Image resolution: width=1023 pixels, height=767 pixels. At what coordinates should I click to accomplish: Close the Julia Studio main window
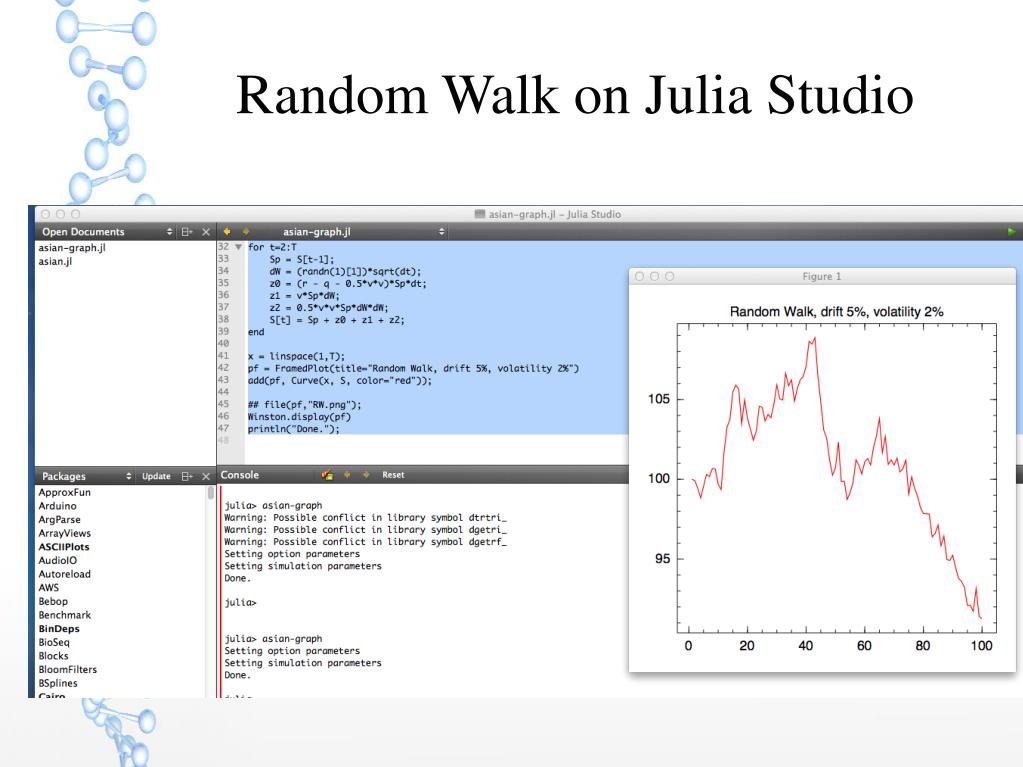tap(45, 214)
